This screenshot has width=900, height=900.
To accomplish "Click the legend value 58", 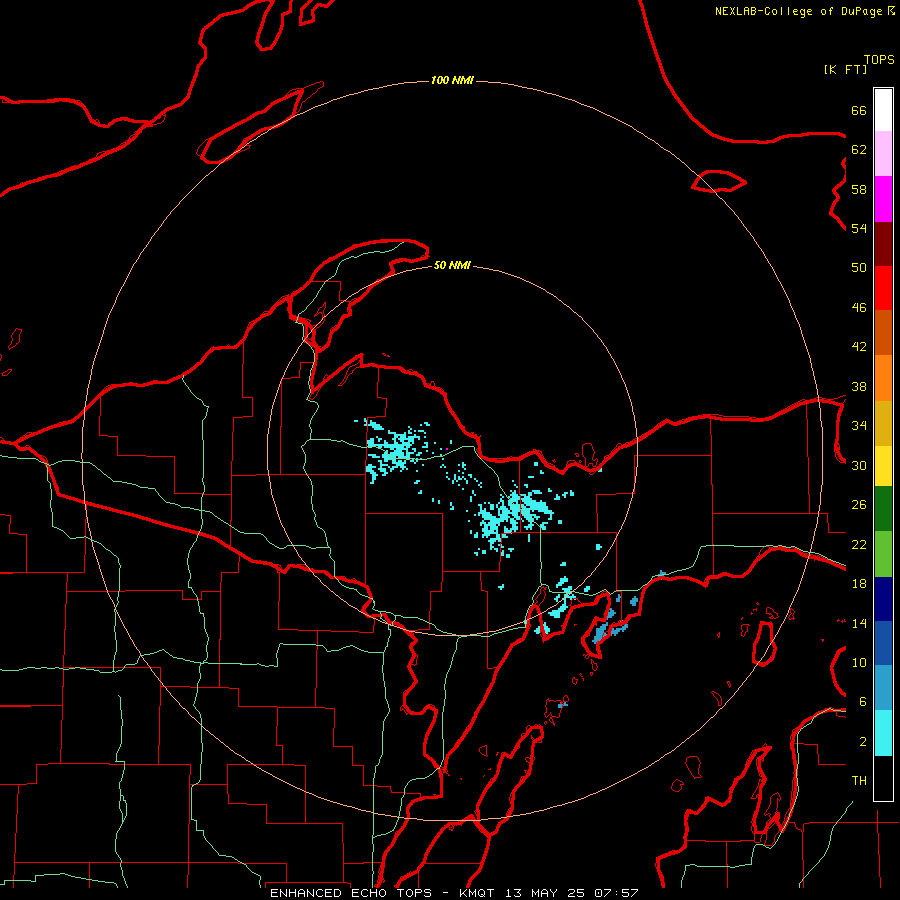I will pos(859,189).
